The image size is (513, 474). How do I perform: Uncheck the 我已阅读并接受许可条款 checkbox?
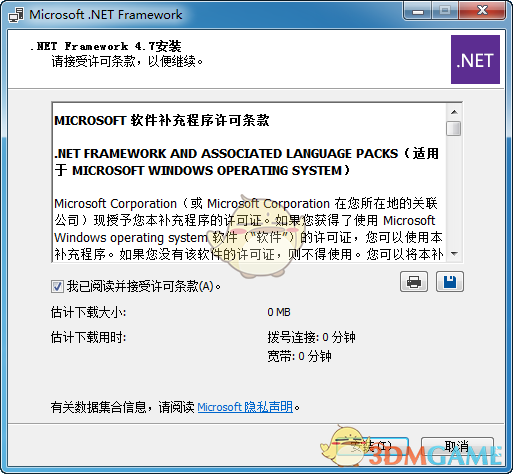[57, 286]
